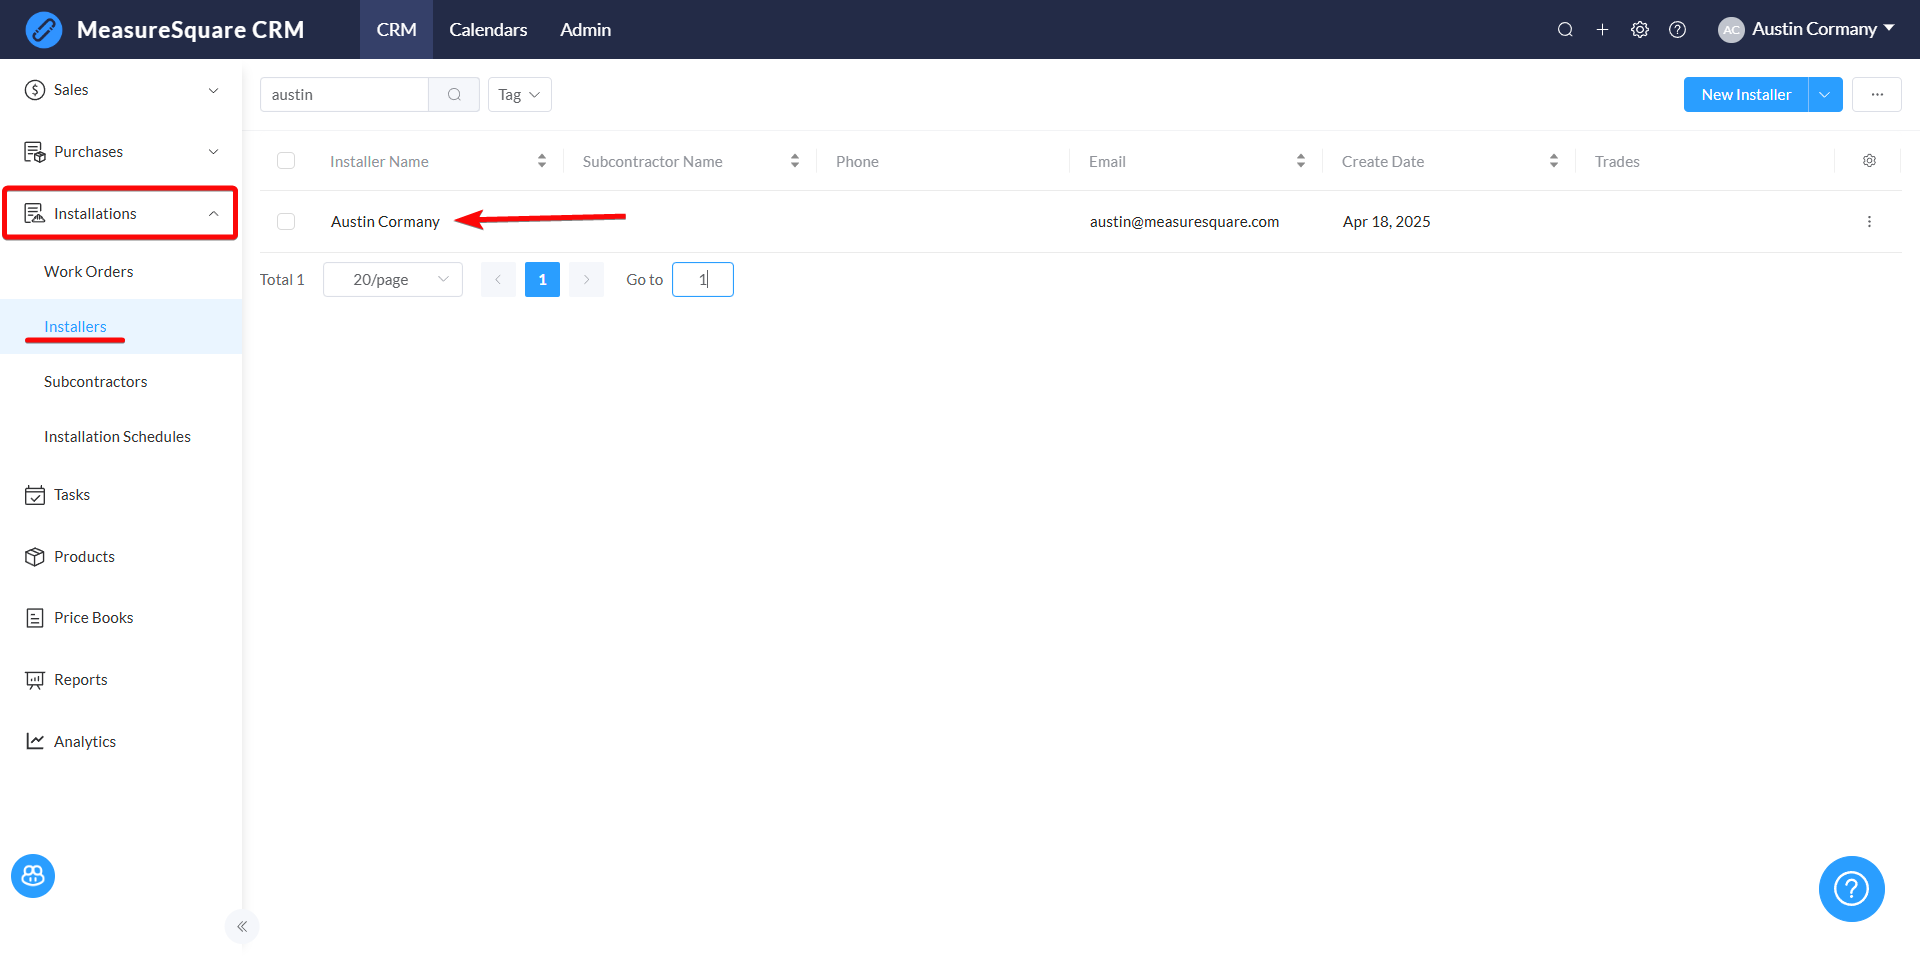This screenshot has height=957, width=1920.
Task: Click the Total 1 count text
Action: (x=282, y=280)
